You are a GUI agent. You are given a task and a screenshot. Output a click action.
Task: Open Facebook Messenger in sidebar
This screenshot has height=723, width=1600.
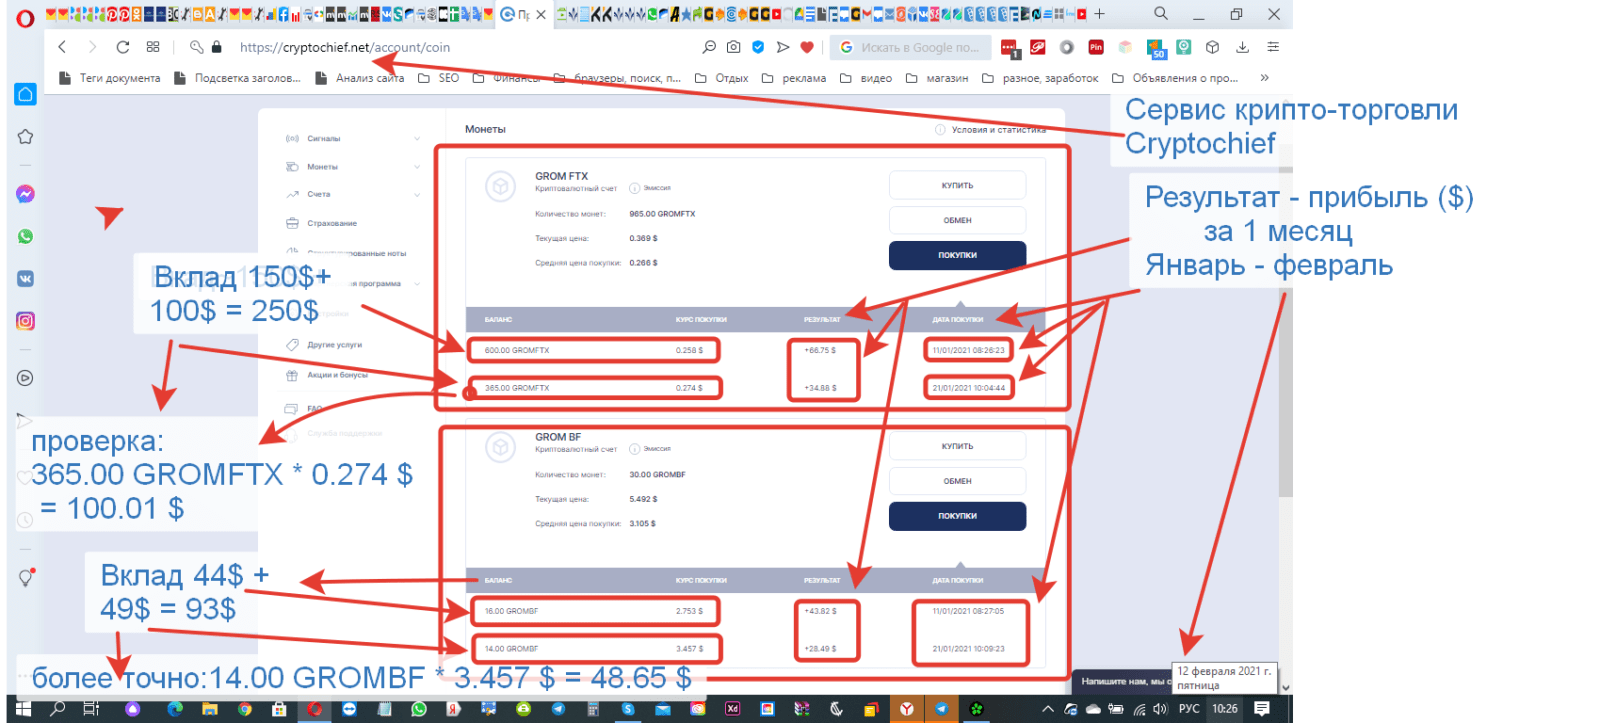(26, 194)
